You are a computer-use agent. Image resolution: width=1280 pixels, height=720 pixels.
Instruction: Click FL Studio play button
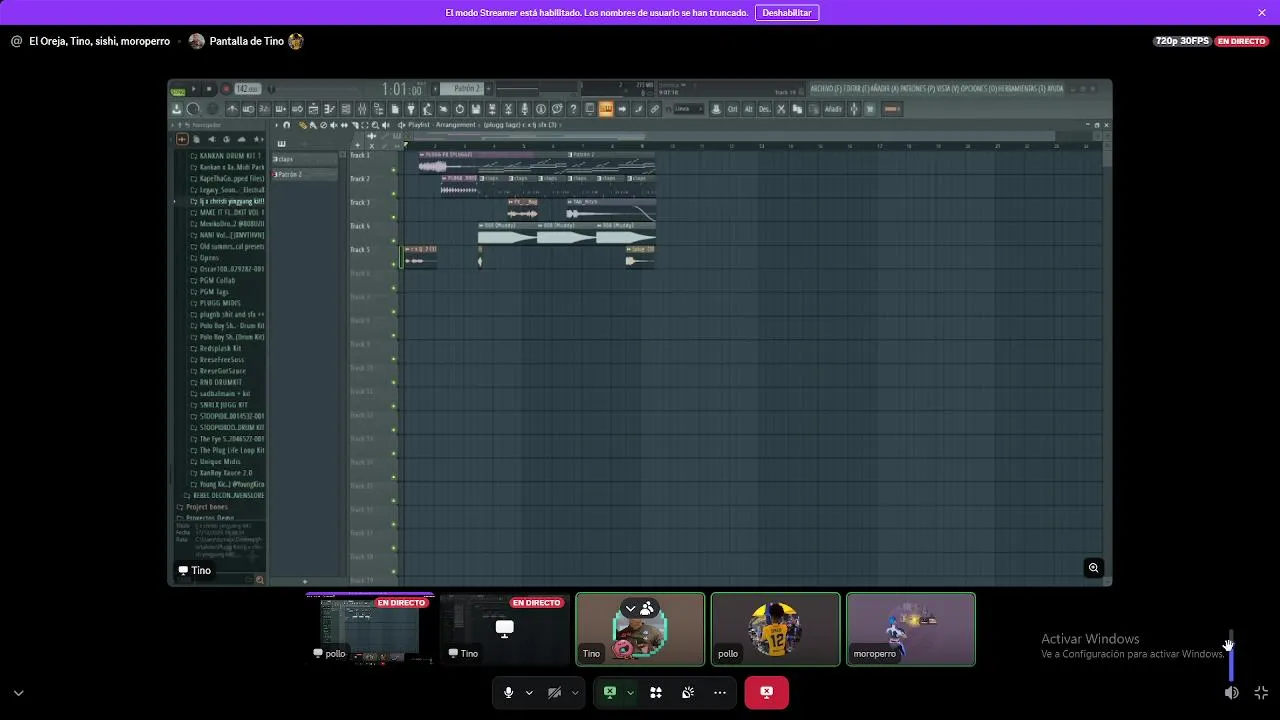pos(194,89)
